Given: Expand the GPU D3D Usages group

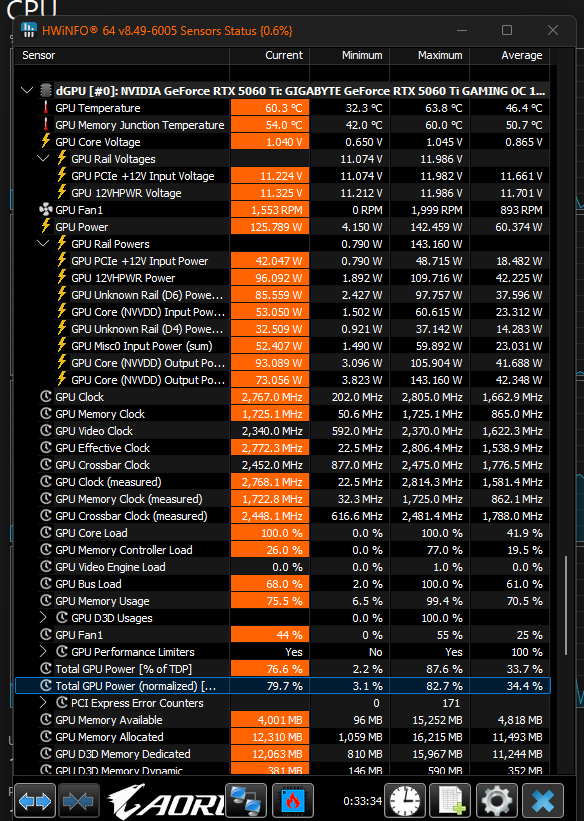Looking at the screenshot, I should point(43,618).
